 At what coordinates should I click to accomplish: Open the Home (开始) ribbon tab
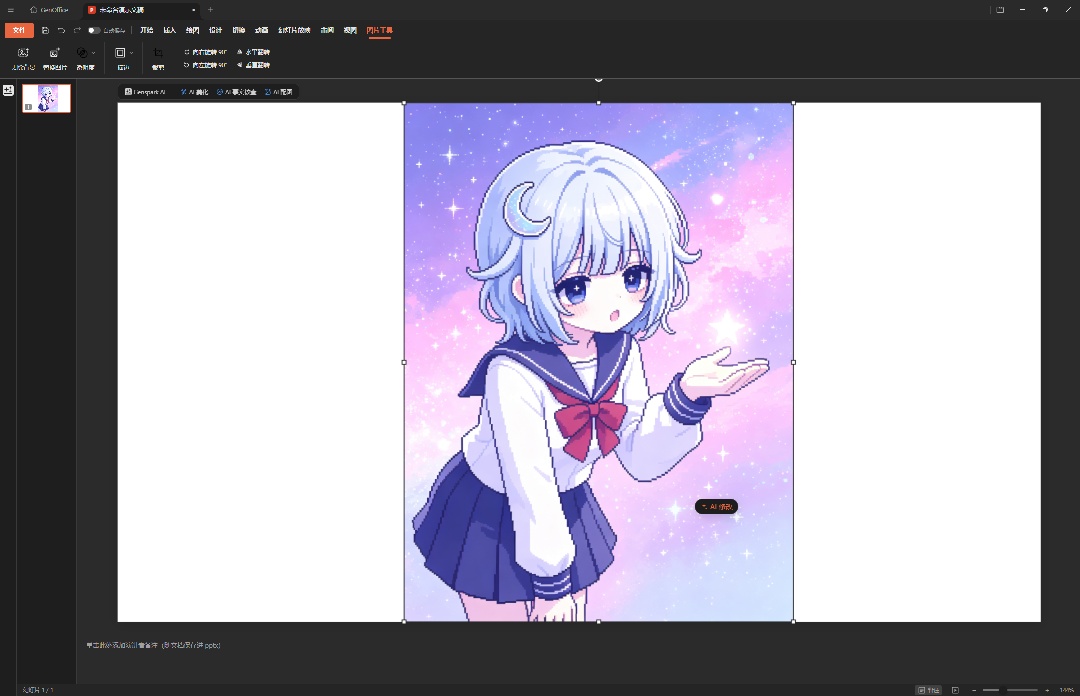point(147,30)
